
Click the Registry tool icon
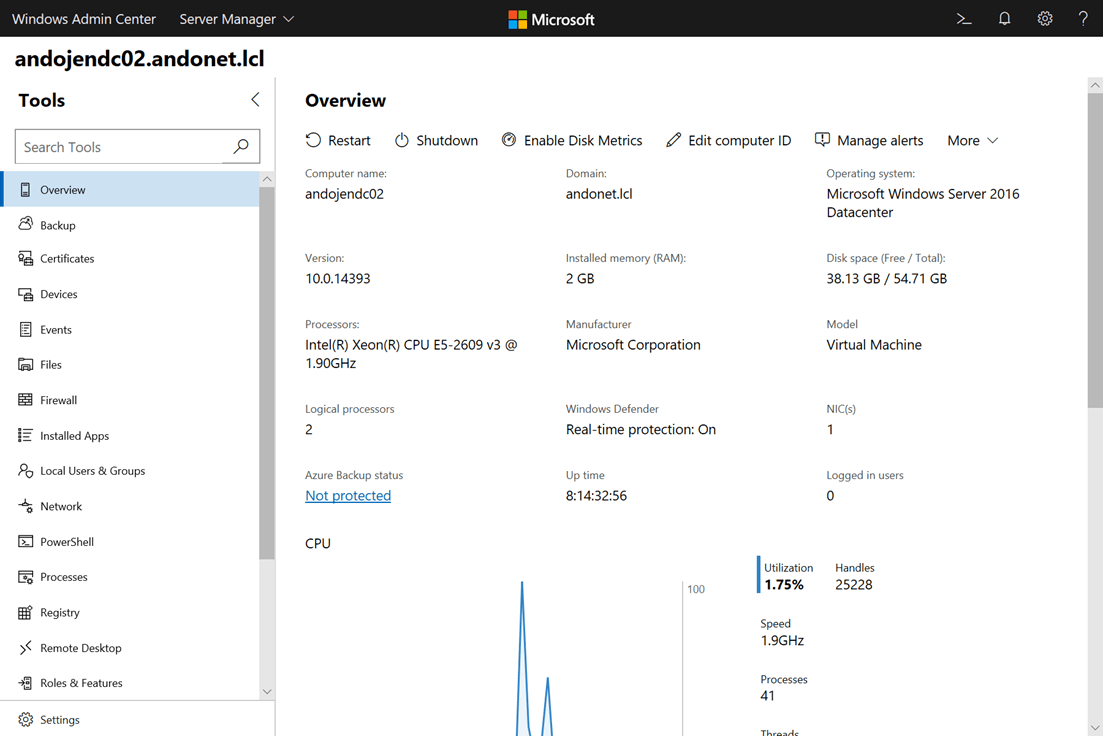[x=25, y=612]
